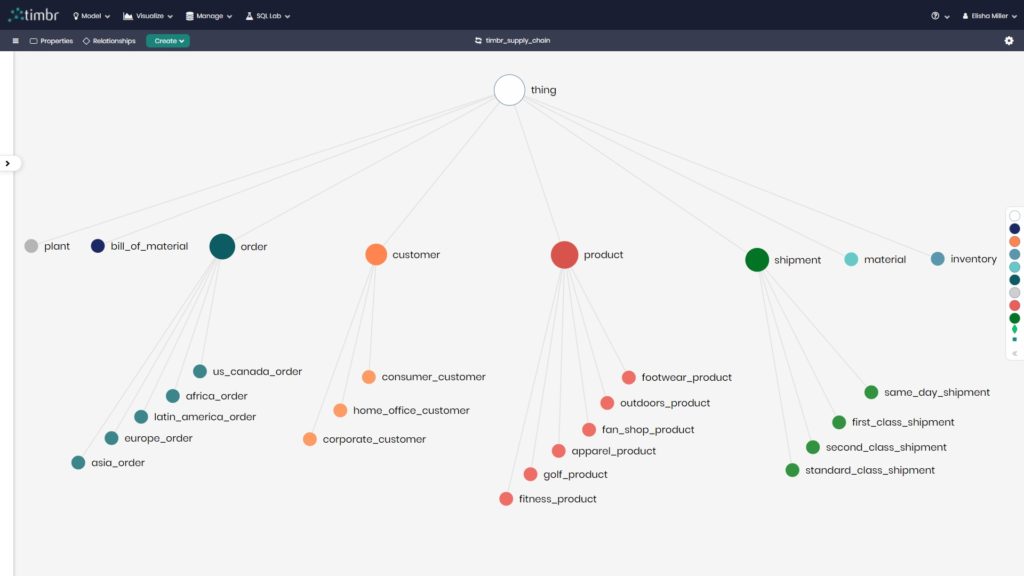Image resolution: width=1024 pixels, height=576 pixels.
Task: Open the SQL Lab icon
Action: tap(250, 15)
